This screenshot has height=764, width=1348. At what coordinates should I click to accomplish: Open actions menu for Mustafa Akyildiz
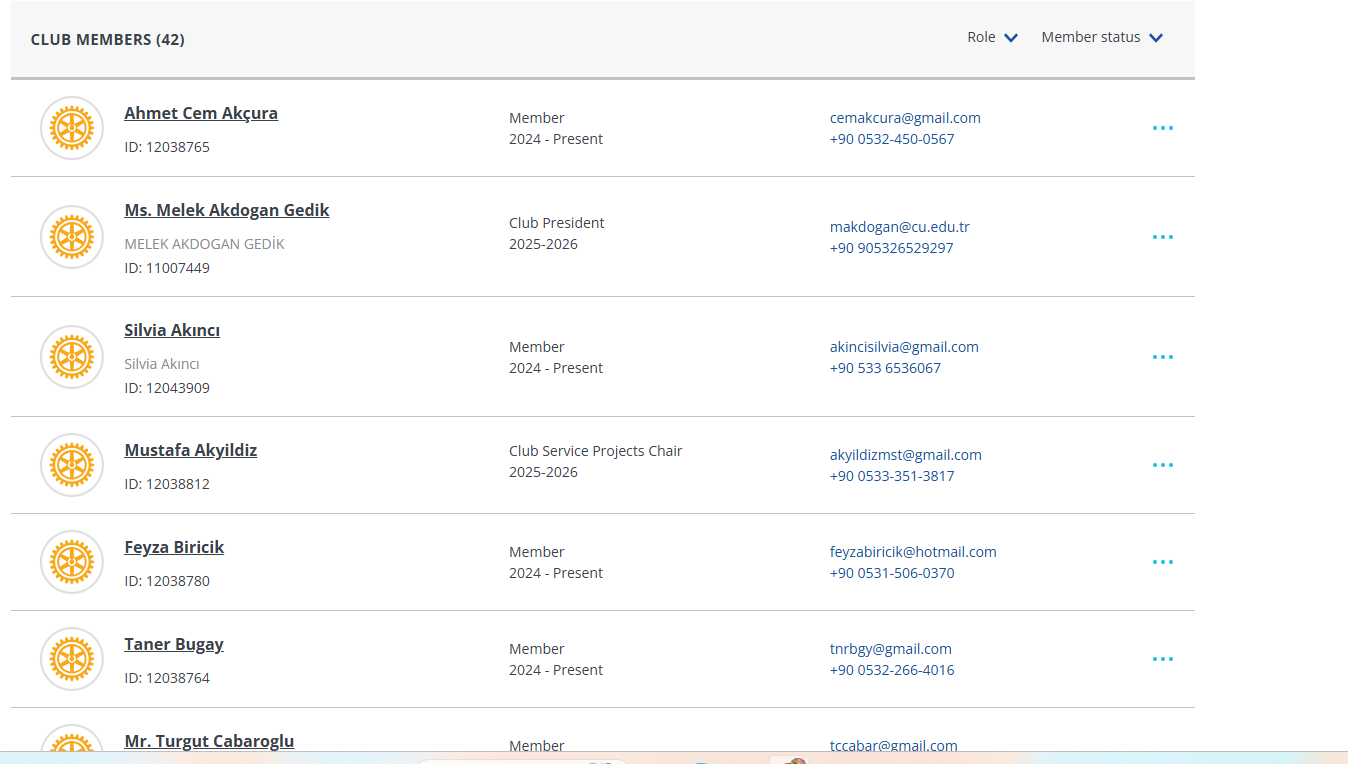click(x=1162, y=465)
